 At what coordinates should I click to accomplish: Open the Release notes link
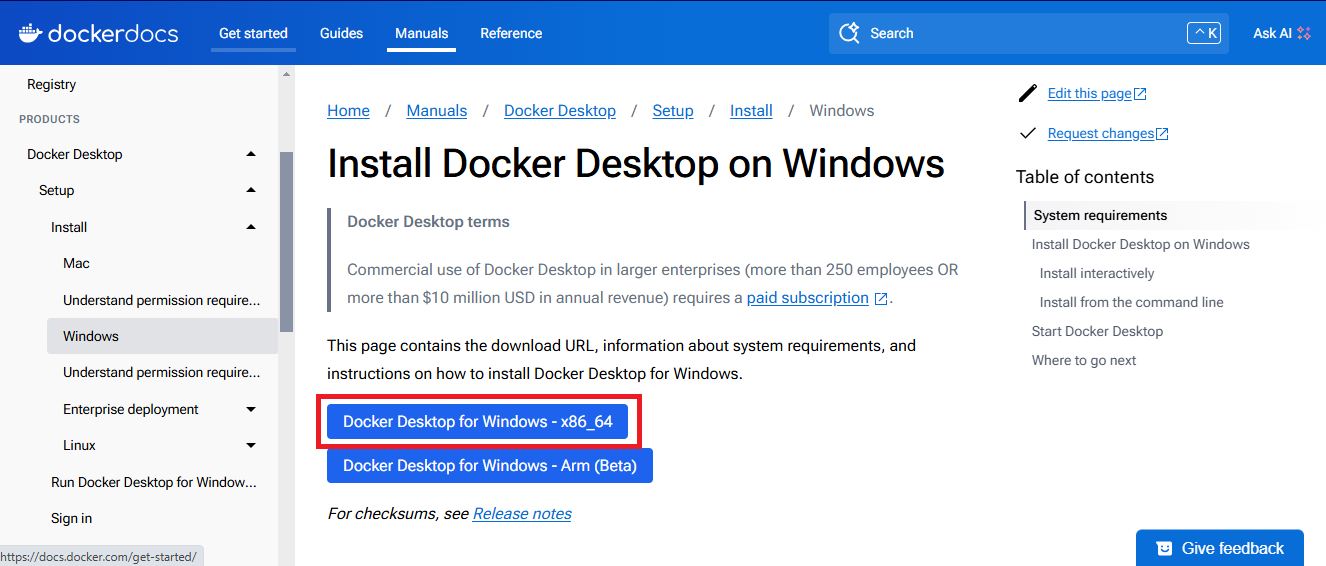pos(522,514)
